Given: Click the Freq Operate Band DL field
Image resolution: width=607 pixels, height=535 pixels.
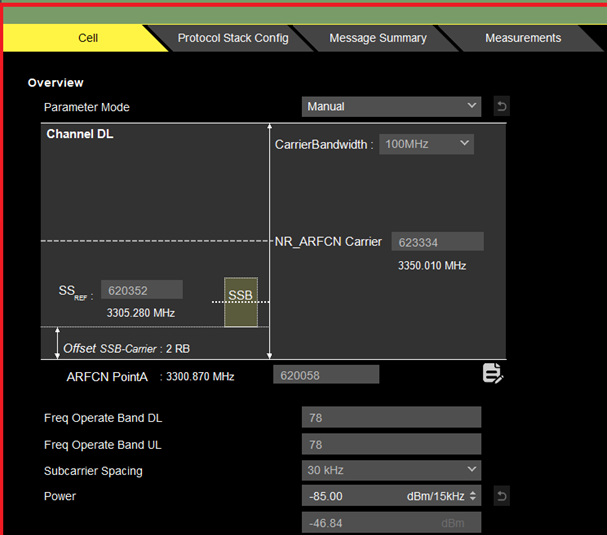Looking at the screenshot, I should [x=391, y=417].
